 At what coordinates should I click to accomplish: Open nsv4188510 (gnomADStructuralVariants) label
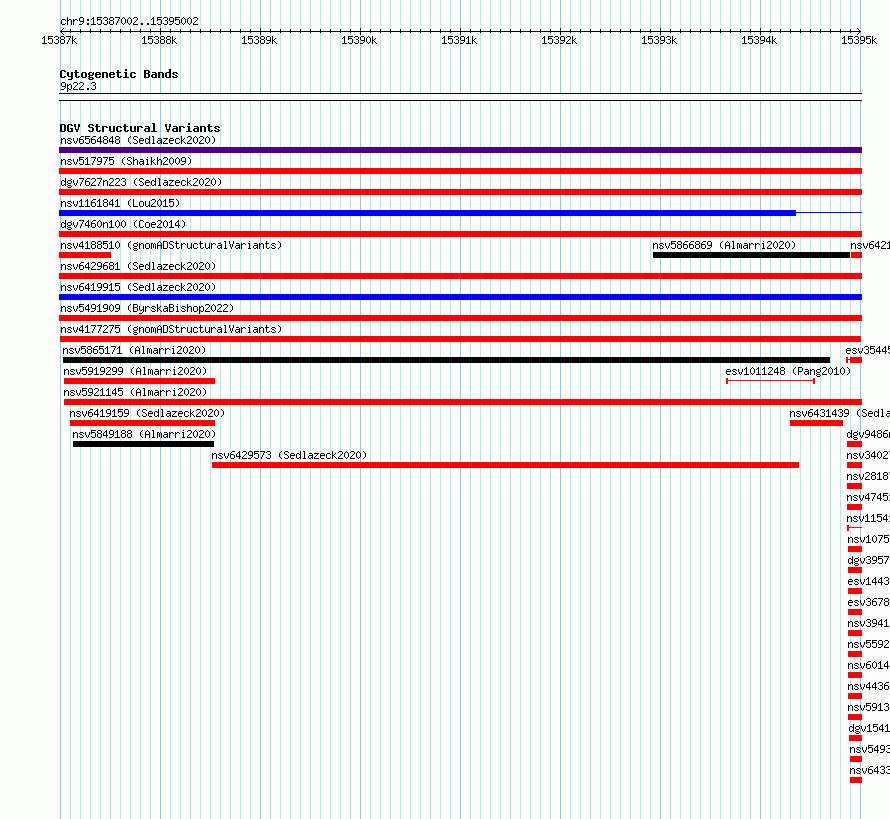point(171,245)
